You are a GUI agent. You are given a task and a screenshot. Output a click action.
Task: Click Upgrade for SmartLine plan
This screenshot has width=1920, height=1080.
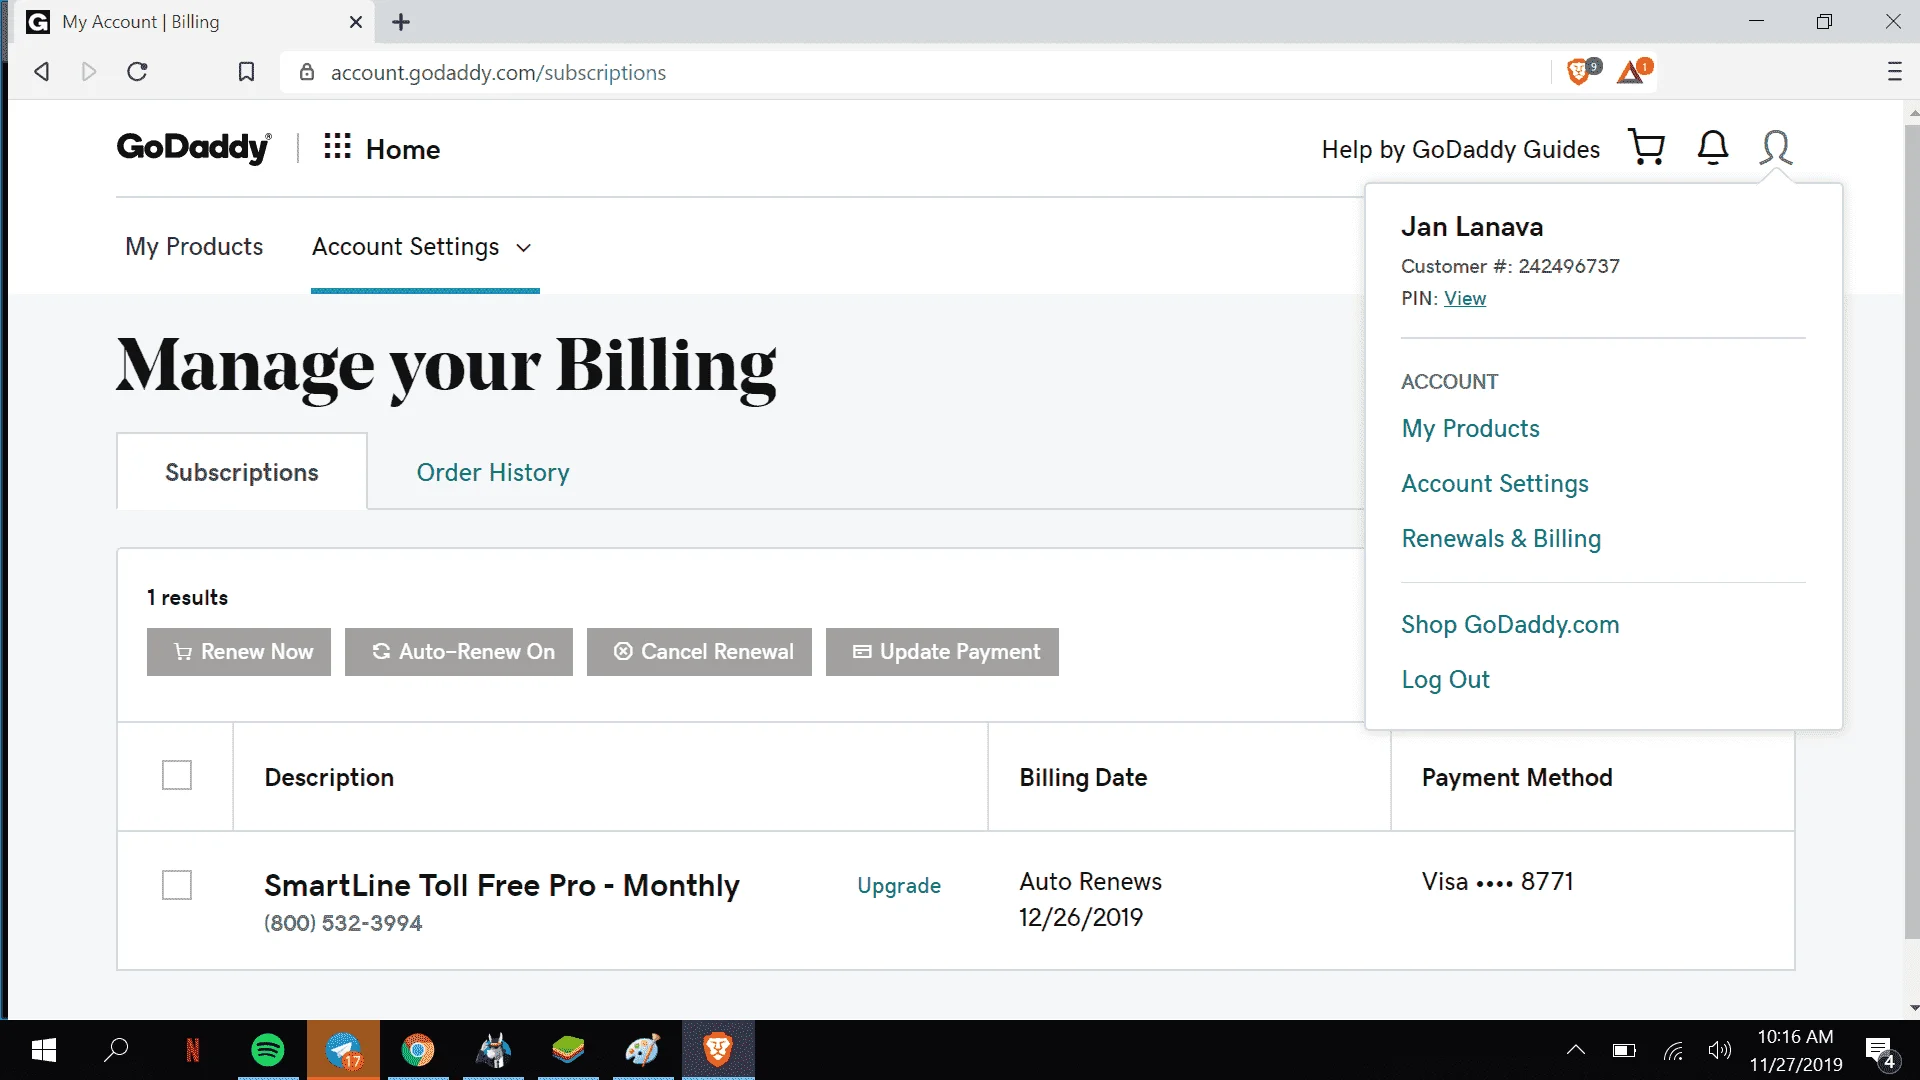(x=899, y=886)
